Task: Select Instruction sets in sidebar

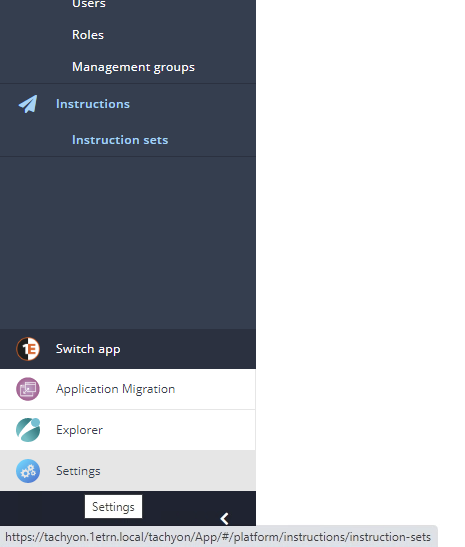Action: (x=120, y=140)
